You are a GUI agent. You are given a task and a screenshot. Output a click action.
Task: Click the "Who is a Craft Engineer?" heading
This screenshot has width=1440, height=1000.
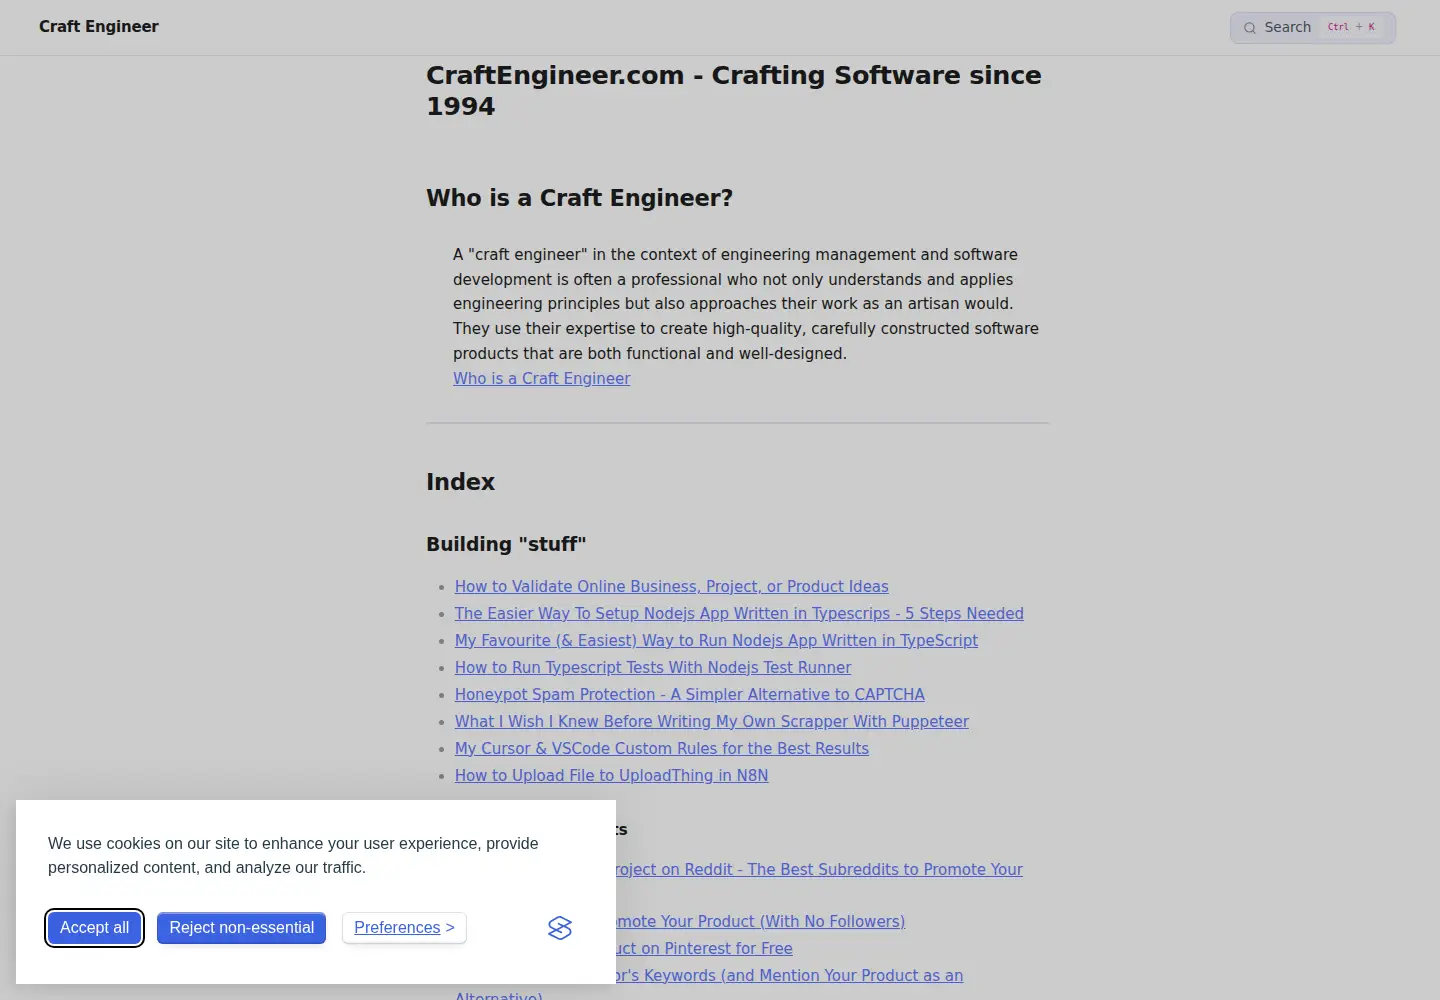tap(579, 198)
